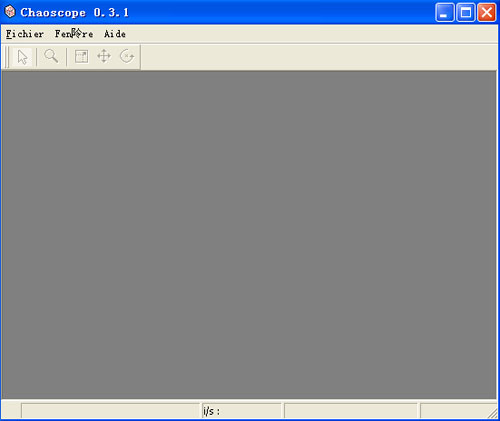Image resolution: width=500 pixels, height=421 pixels.
Task: Grab the toolbar grip handle
Action: click(7, 57)
